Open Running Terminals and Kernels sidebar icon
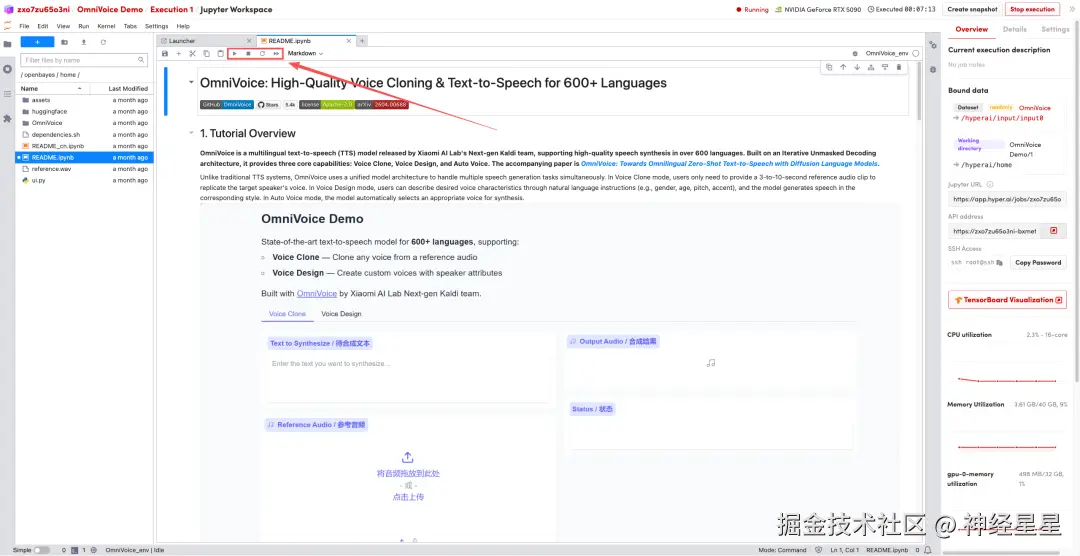Screen dimensions: 1080x556 point(8,69)
